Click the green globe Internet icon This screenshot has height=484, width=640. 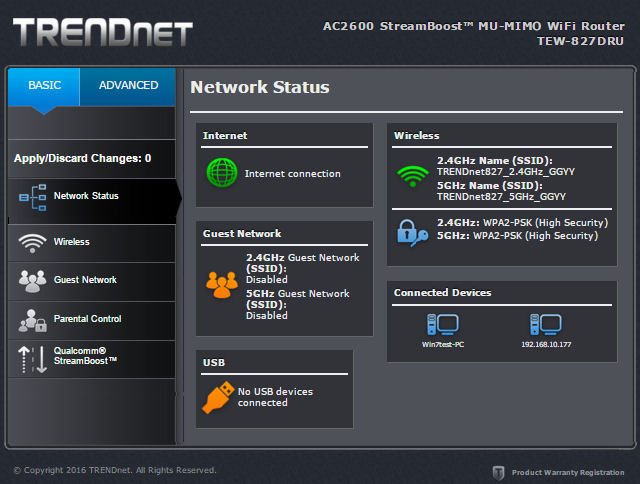coord(222,173)
